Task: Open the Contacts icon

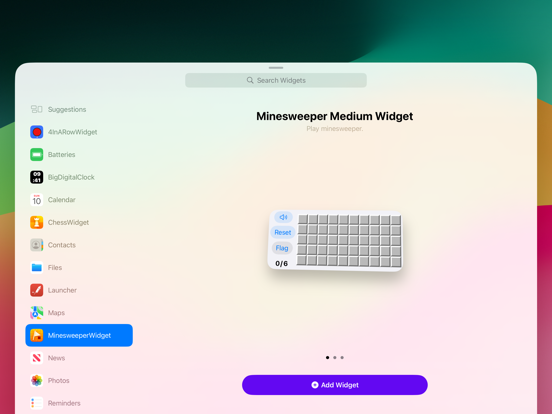Action: click(37, 245)
